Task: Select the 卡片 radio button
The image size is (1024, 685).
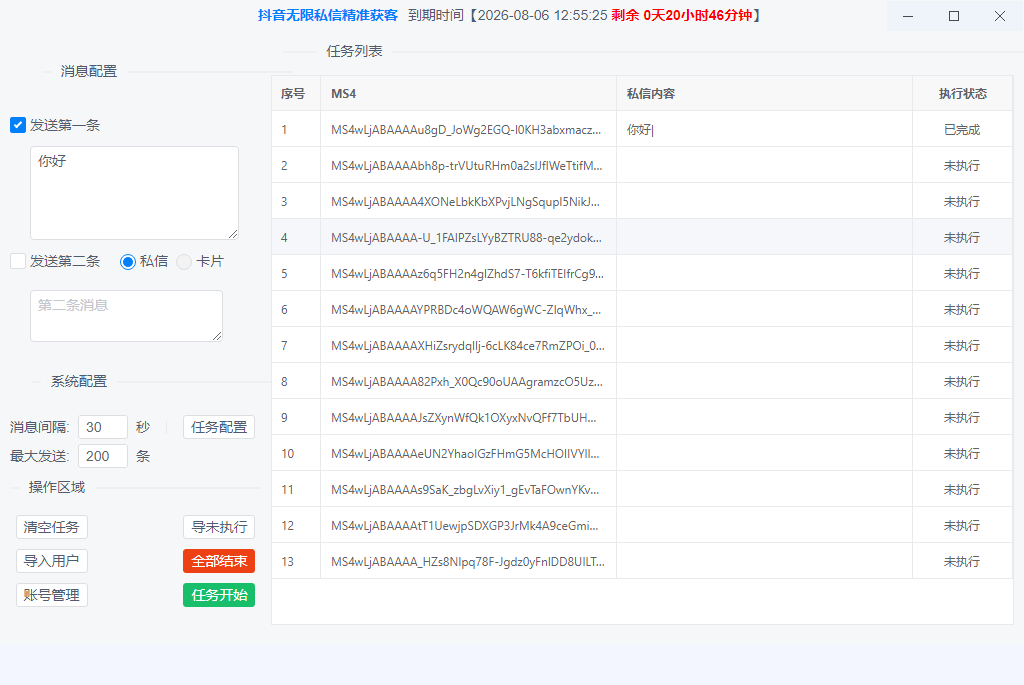Action: [x=184, y=262]
